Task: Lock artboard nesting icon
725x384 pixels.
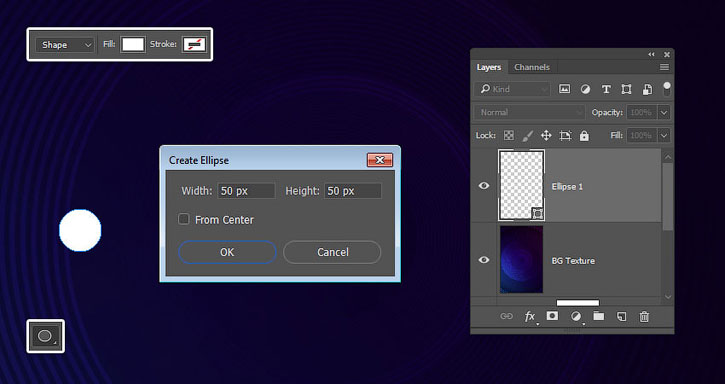Action: 565,136
